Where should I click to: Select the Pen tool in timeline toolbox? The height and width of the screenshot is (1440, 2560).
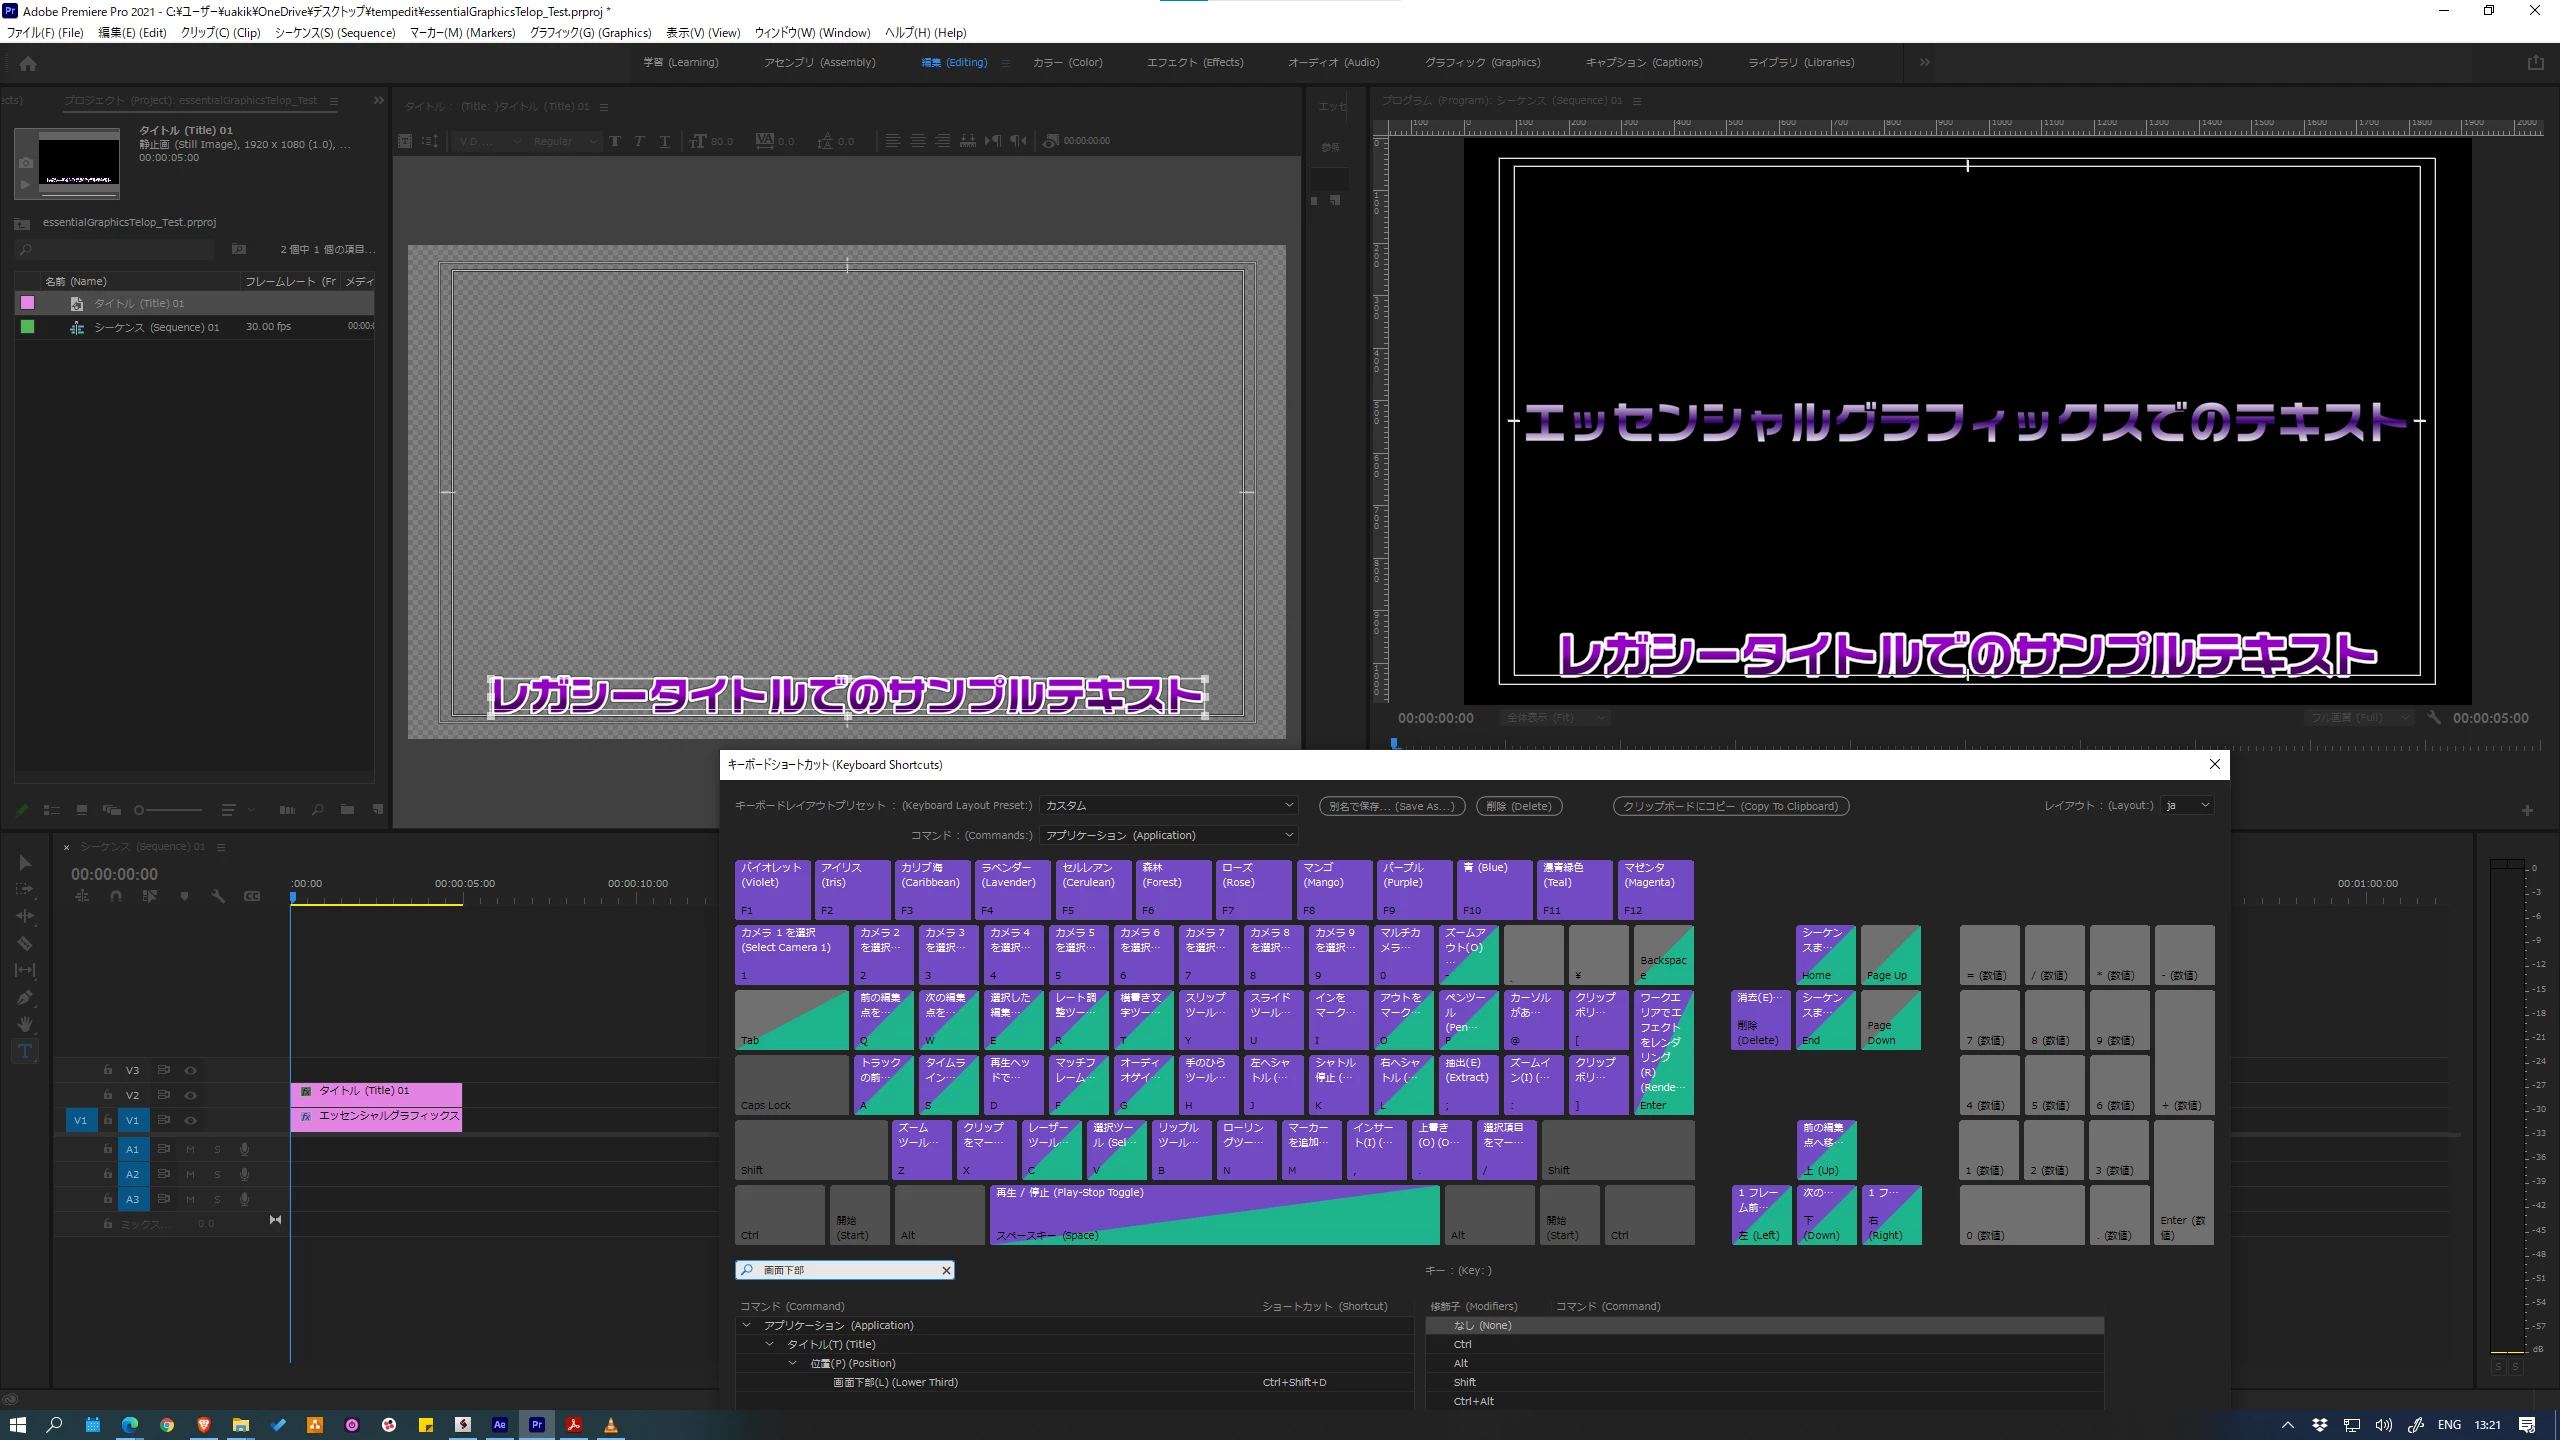pos(25,997)
